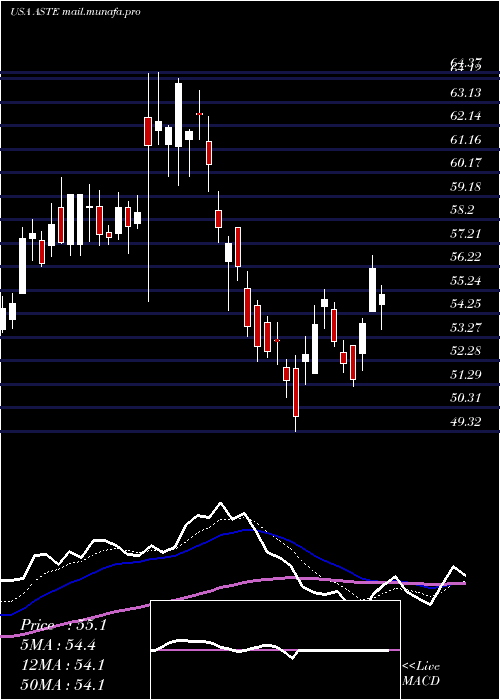Click the 55.24 price axis label
This screenshot has height=700, width=500.
point(466,281)
